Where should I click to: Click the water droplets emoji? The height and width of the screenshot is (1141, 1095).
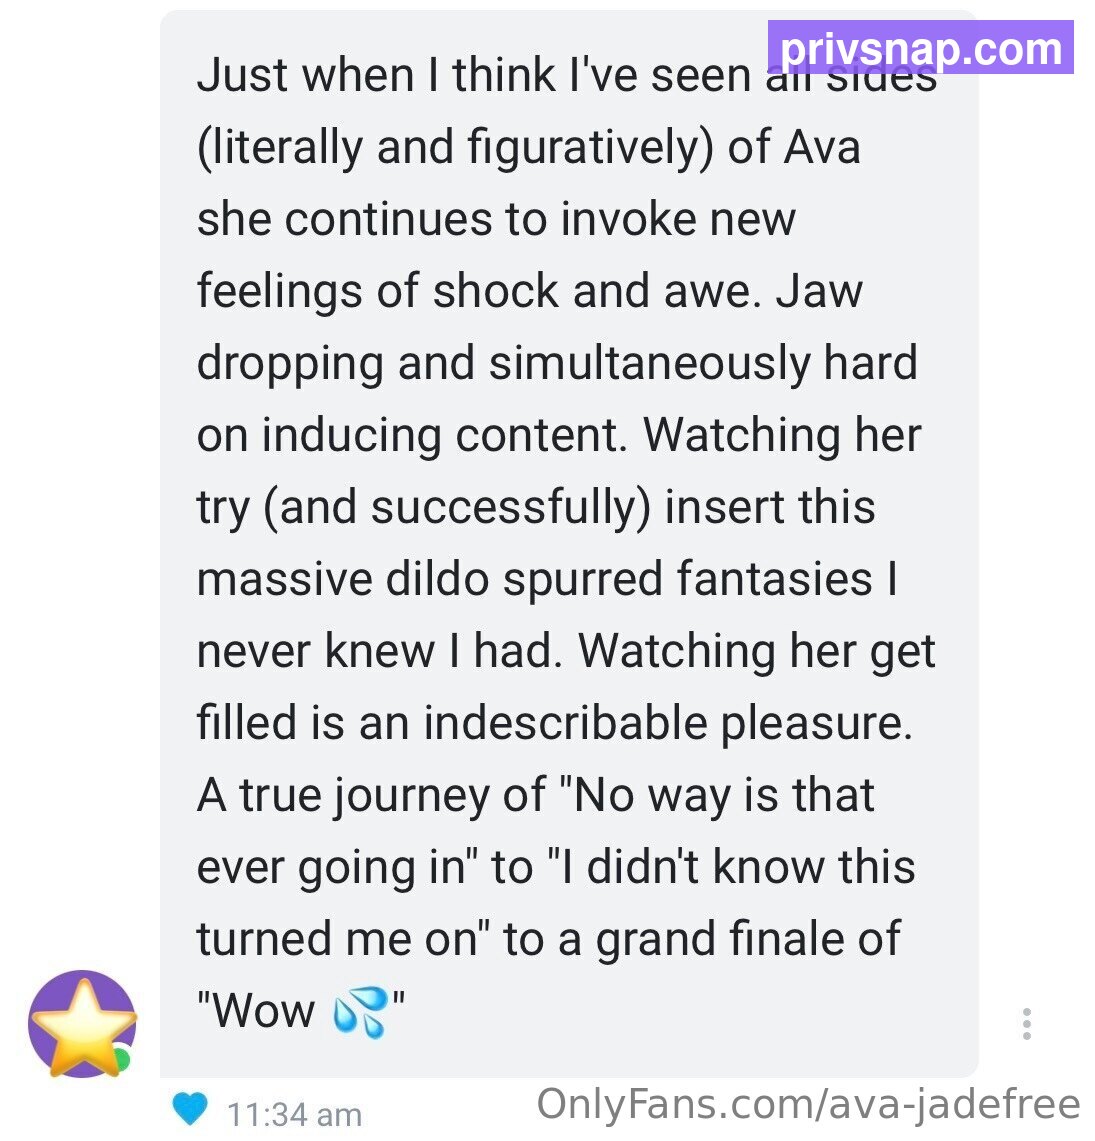[x=359, y=1011]
